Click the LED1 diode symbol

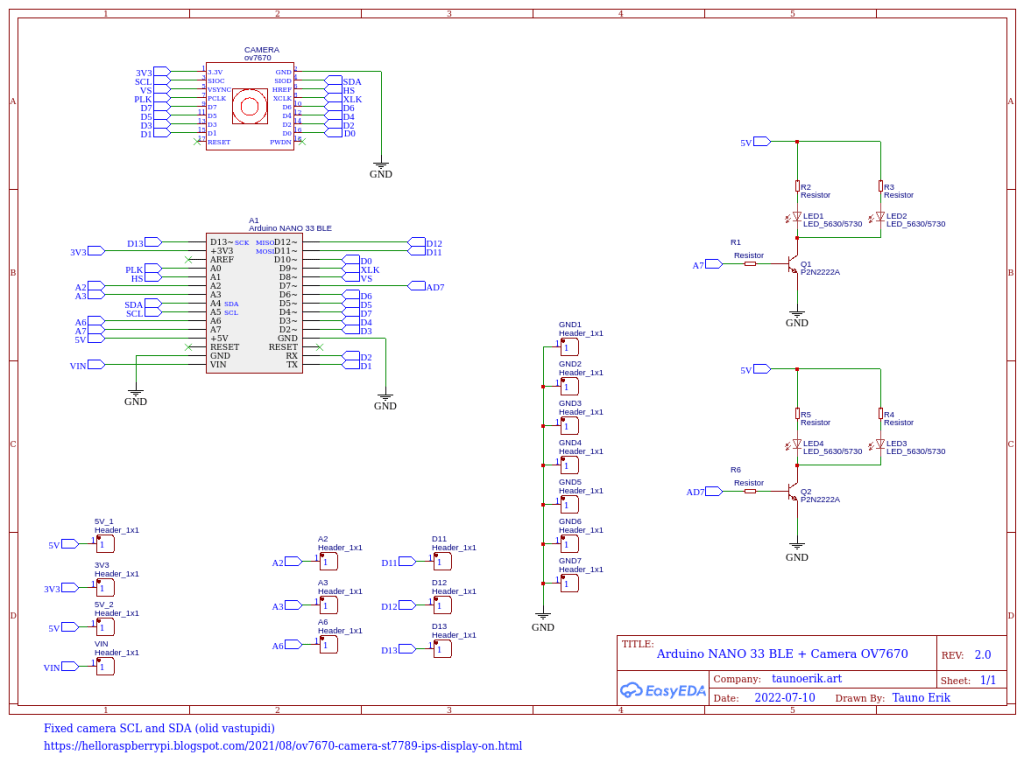[x=797, y=217]
